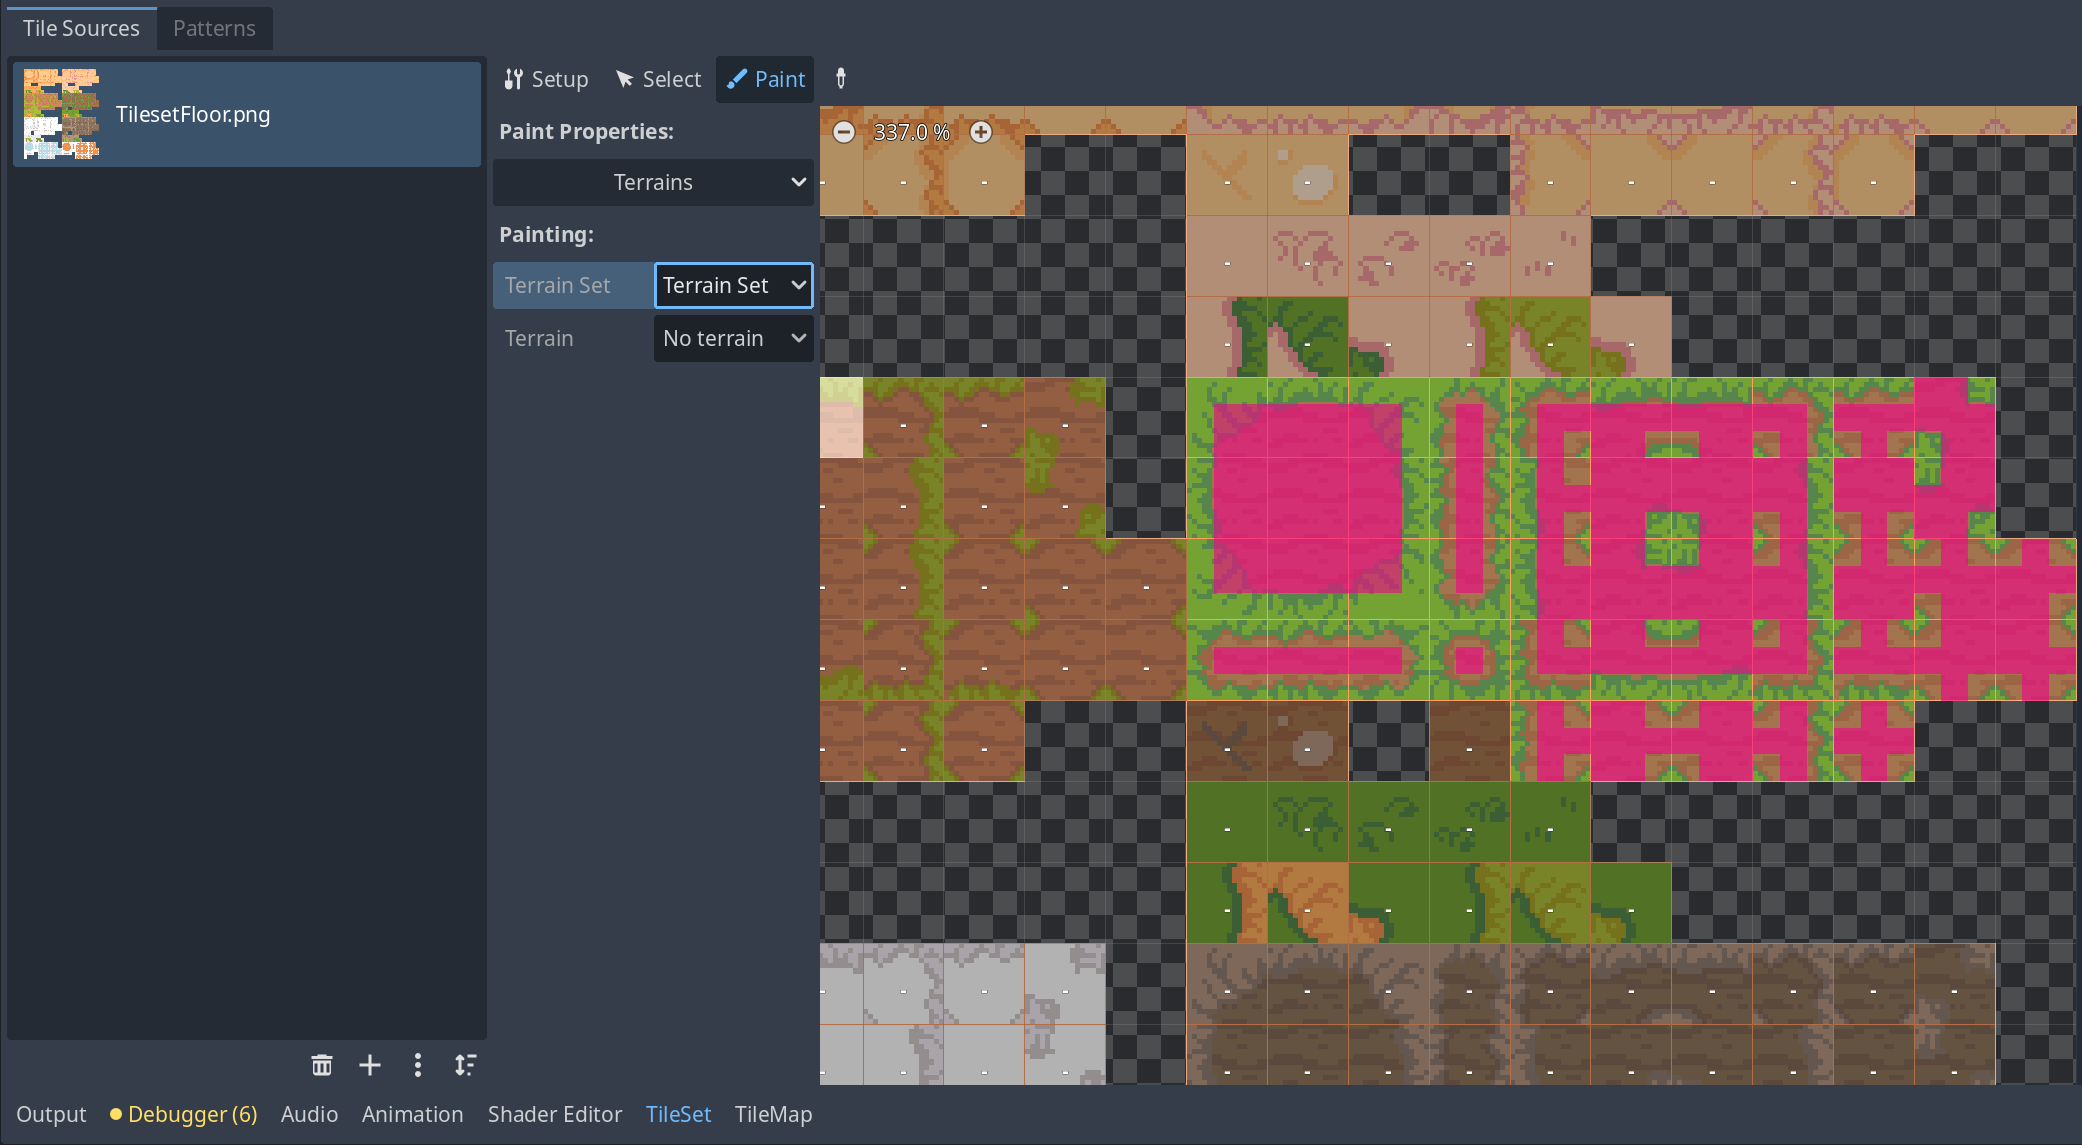Screen dimensions: 2082x1145
Task: Switch to Setup mode
Action: click(x=546, y=79)
